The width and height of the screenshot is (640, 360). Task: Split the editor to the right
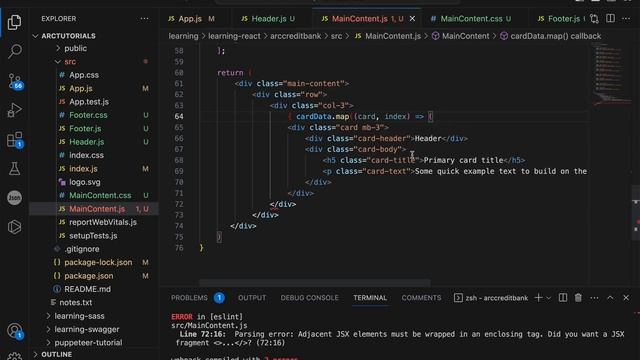[x=610, y=19]
